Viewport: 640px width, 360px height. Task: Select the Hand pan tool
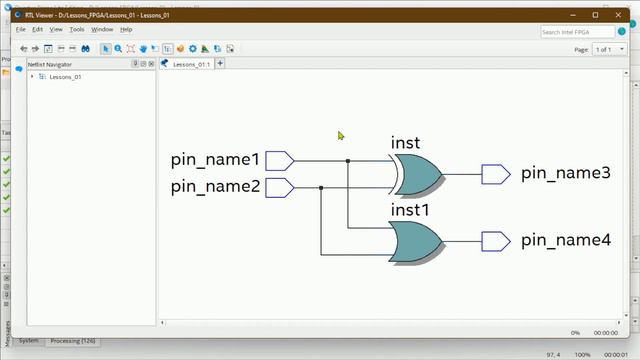[x=143, y=49]
